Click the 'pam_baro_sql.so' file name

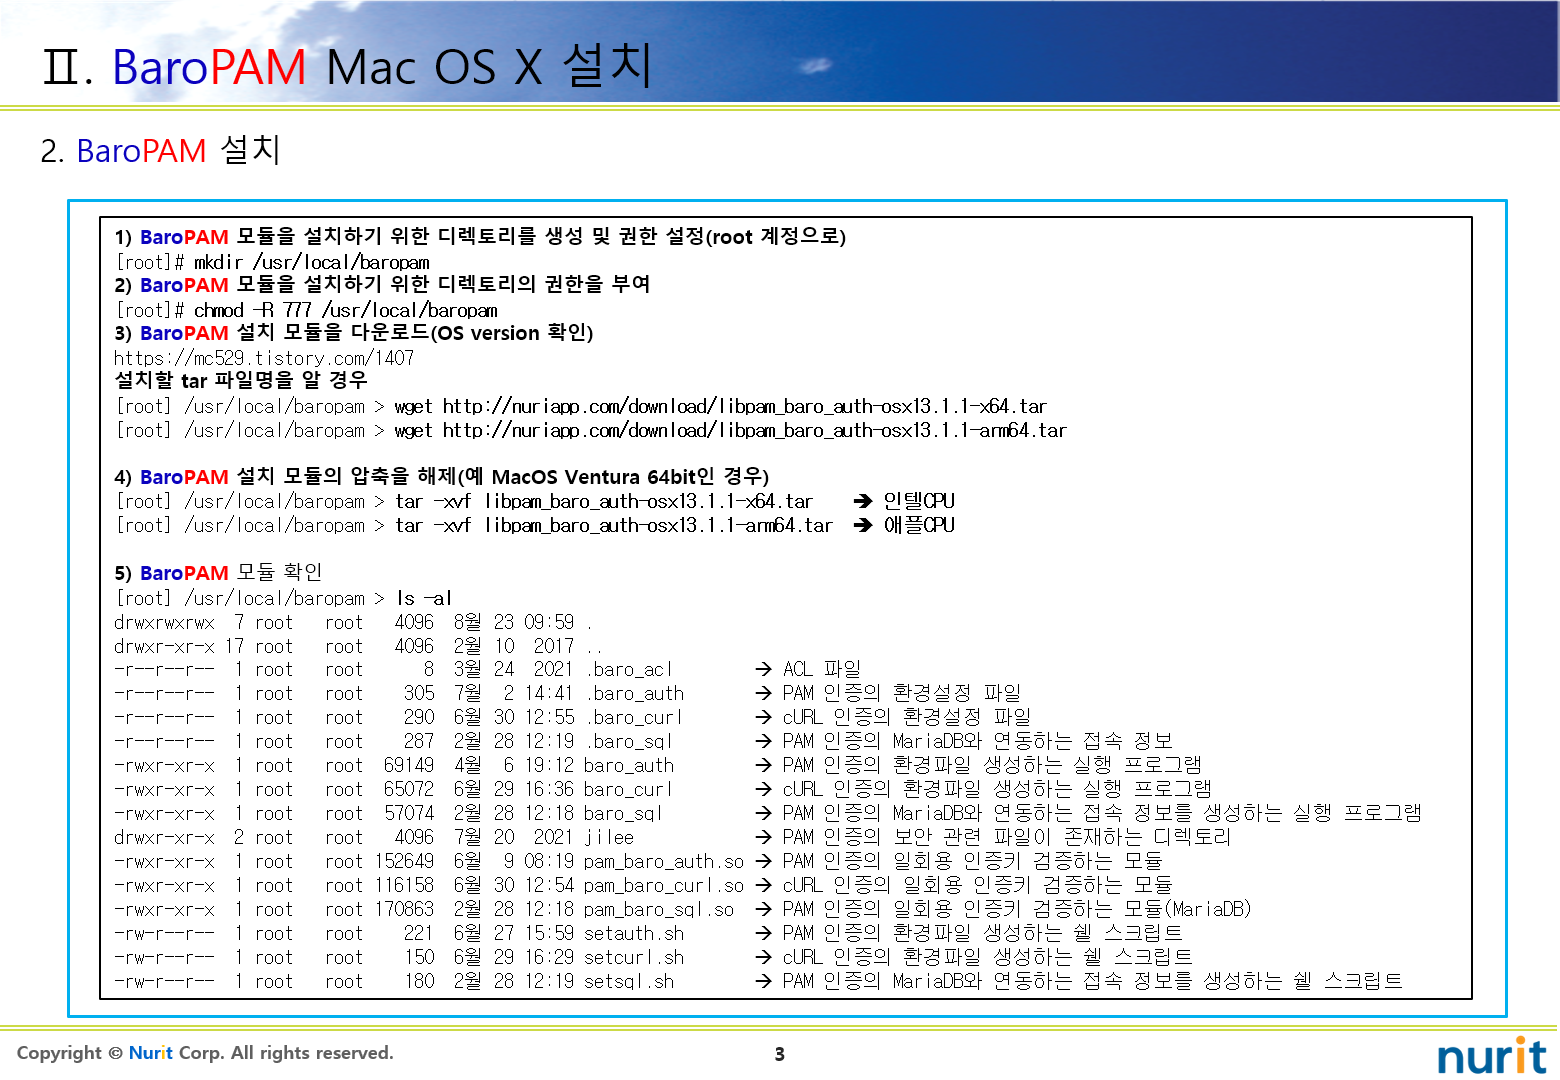659,909
